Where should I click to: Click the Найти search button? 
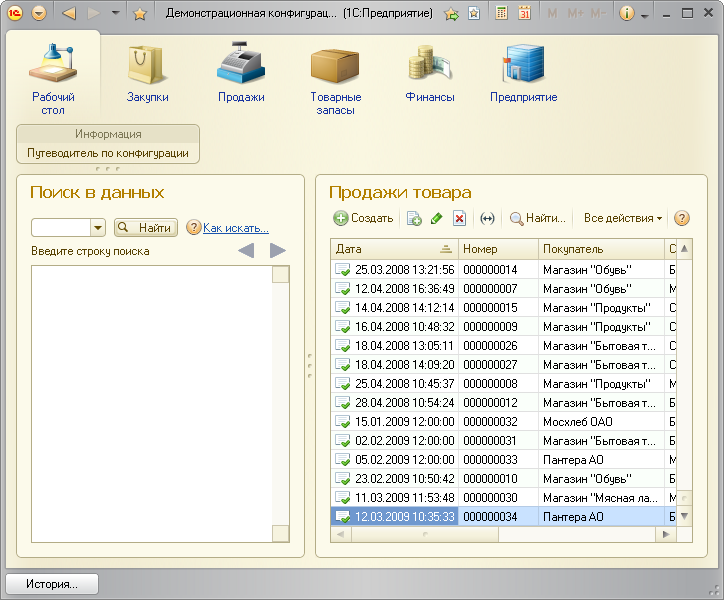146,228
